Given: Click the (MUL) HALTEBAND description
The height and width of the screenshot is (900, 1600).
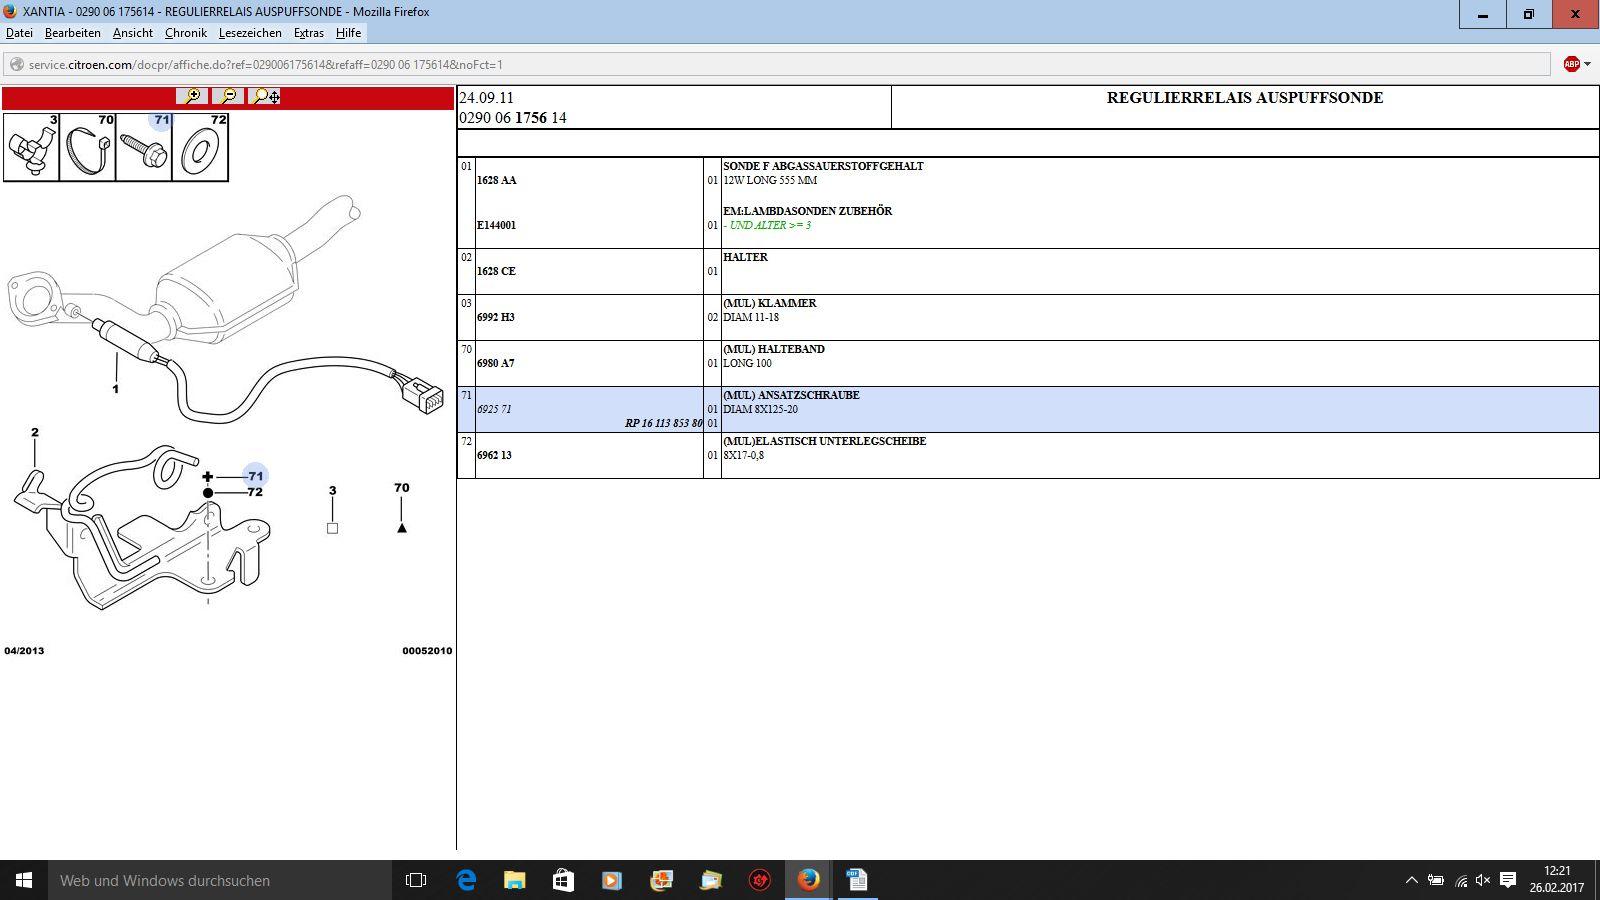Looking at the screenshot, I should pos(774,349).
